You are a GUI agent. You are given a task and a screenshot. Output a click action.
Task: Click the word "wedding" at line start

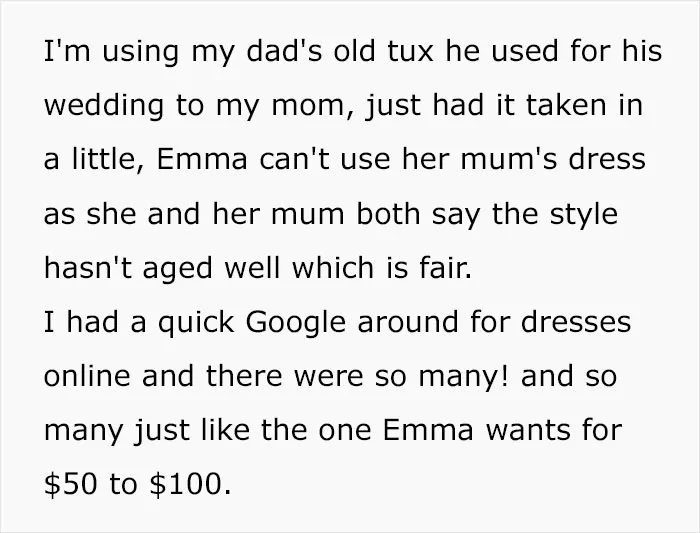[x=104, y=106]
